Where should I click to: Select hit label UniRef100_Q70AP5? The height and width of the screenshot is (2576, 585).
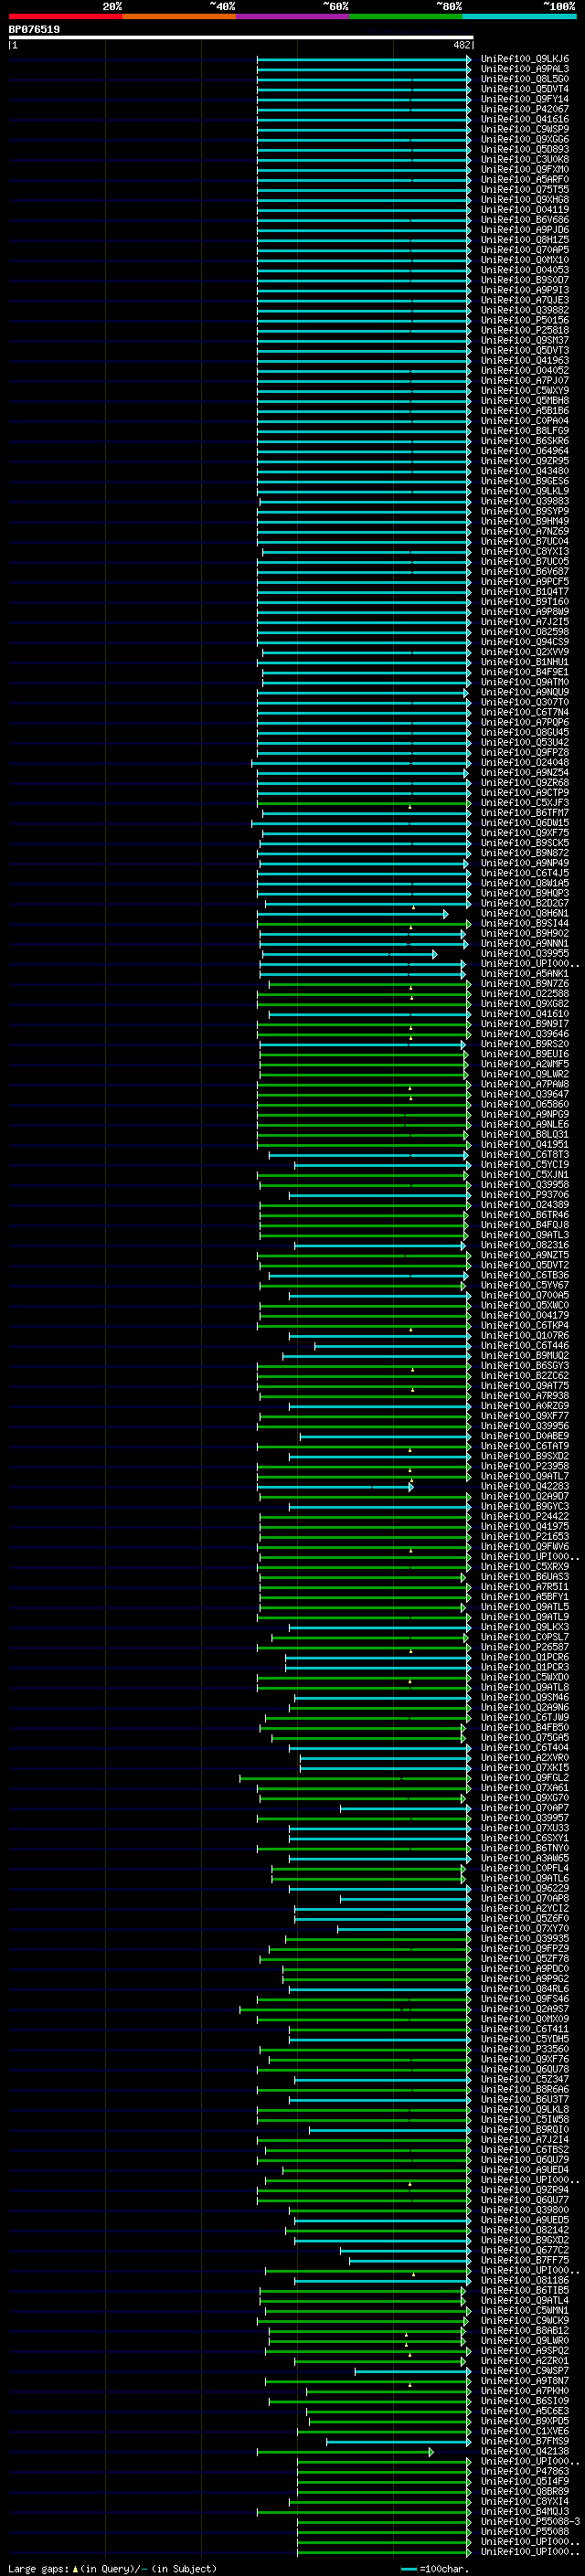tap(525, 250)
